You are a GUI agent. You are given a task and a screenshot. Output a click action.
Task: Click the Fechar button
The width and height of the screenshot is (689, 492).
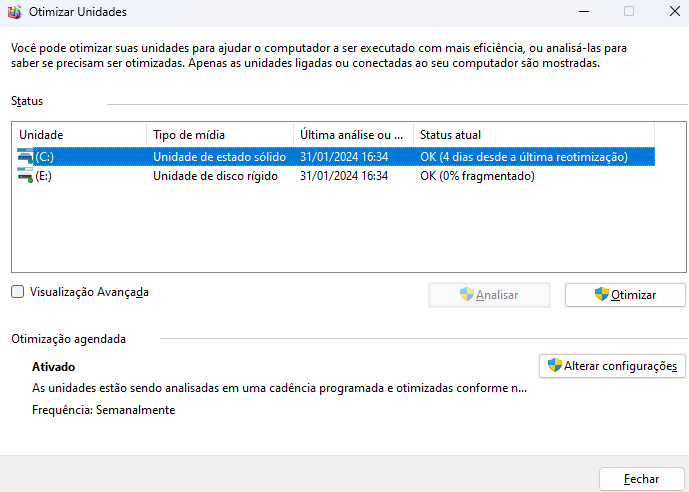click(x=642, y=479)
